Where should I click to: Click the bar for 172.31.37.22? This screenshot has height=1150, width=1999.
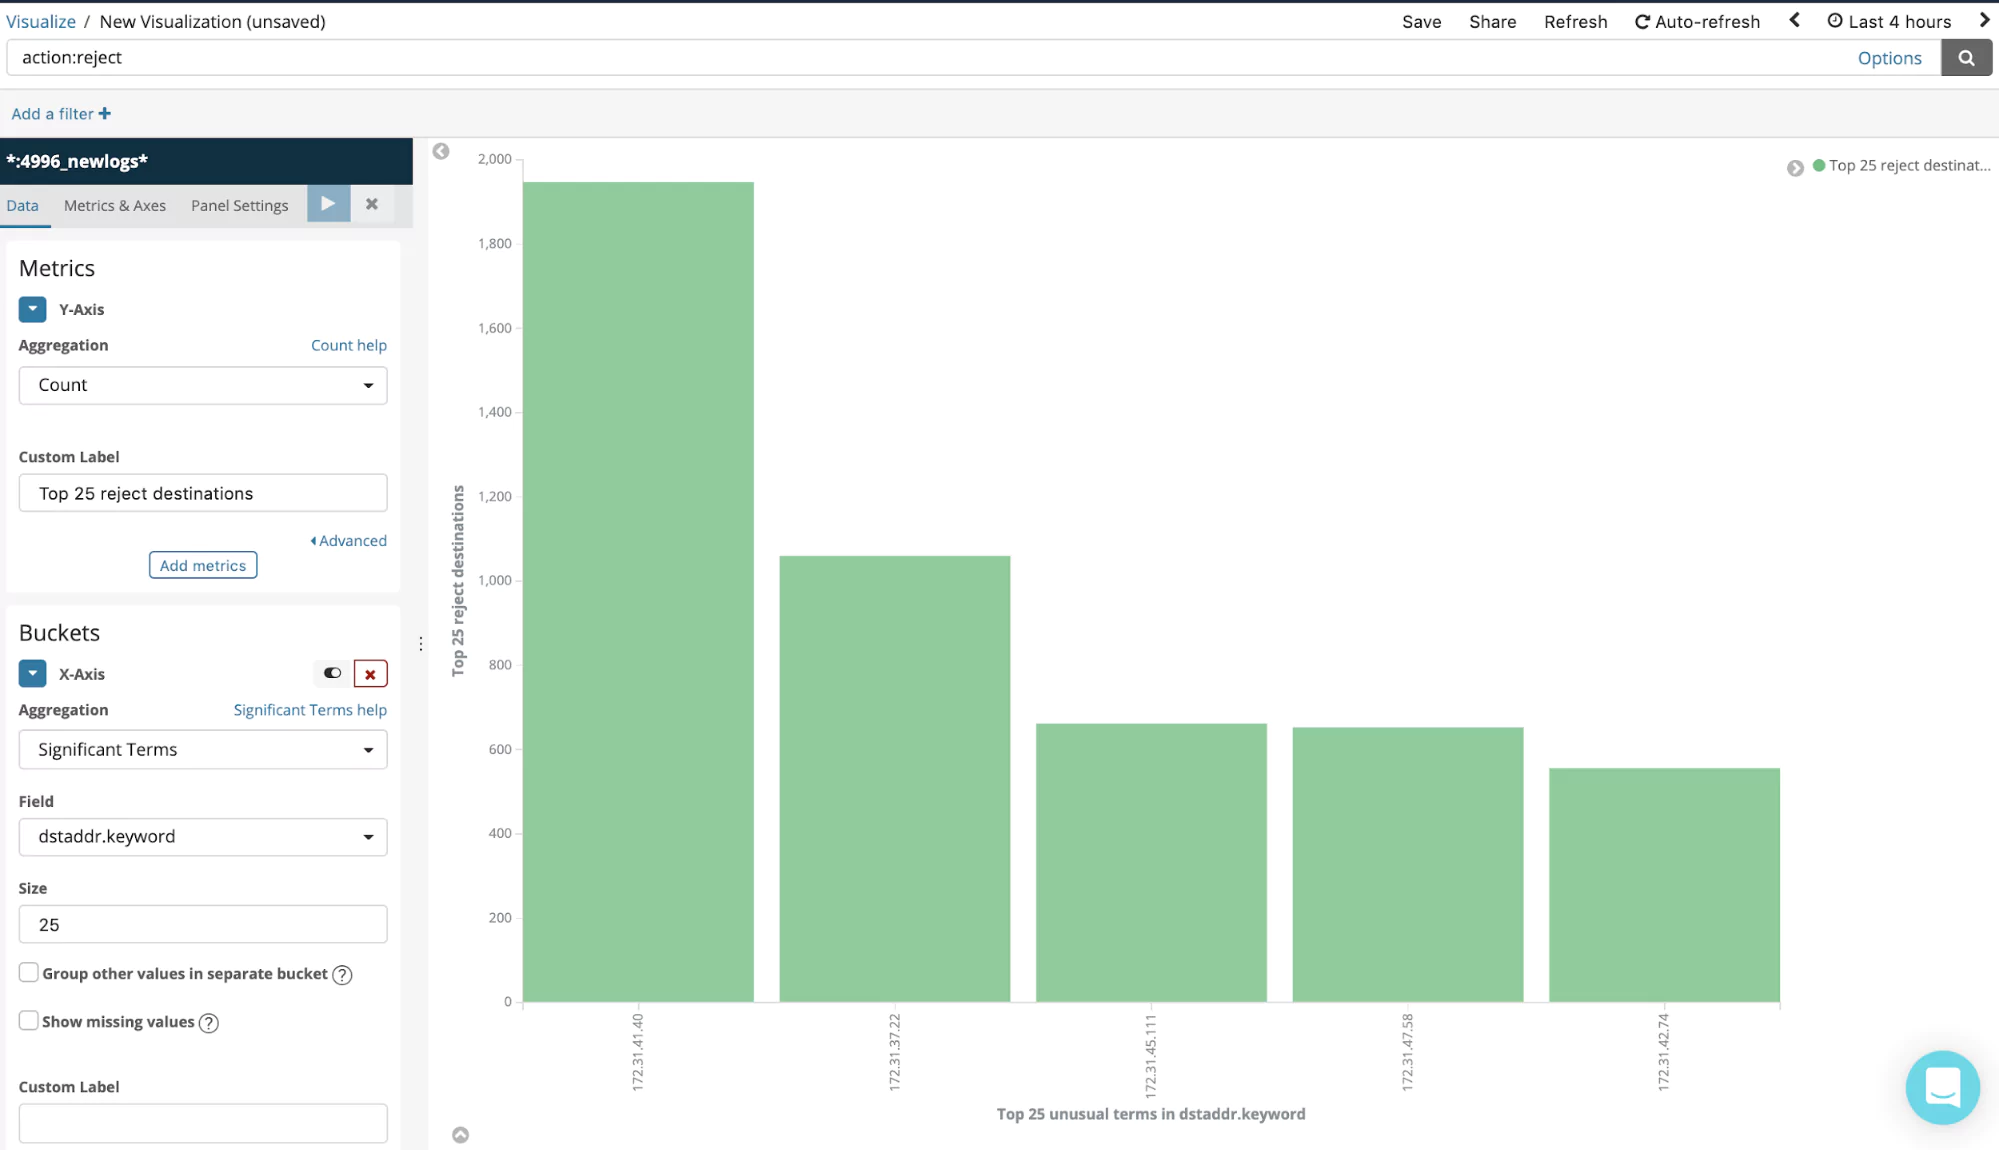[x=895, y=779]
